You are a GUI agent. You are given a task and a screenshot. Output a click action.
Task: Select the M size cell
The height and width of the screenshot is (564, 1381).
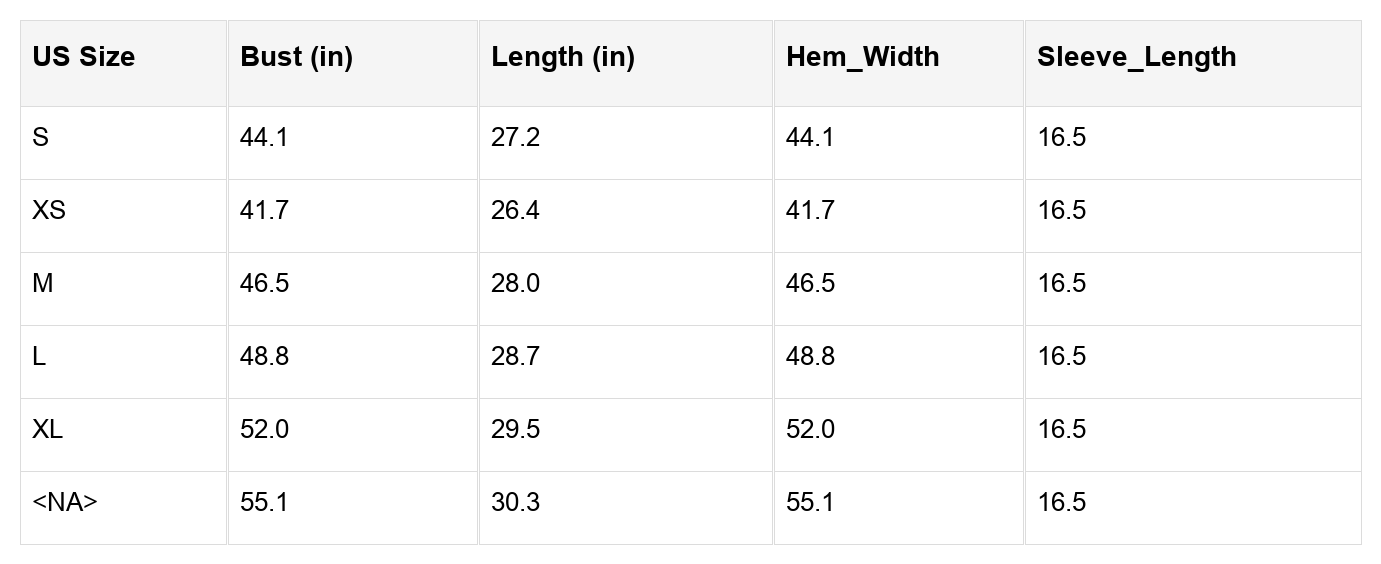[x=43, y=284]
